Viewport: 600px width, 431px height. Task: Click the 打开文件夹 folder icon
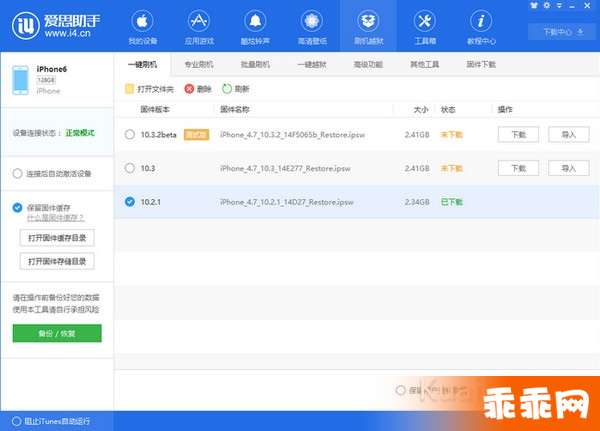point(129,89)
